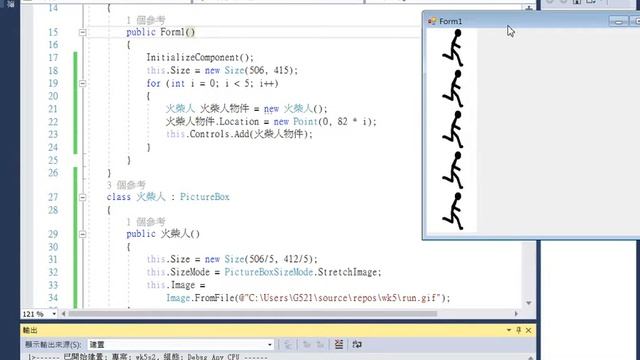This screenshot has width=640, height=360.
Task: Click on Point(0, 82 * i) in line 22
Action: click(333, 122)
